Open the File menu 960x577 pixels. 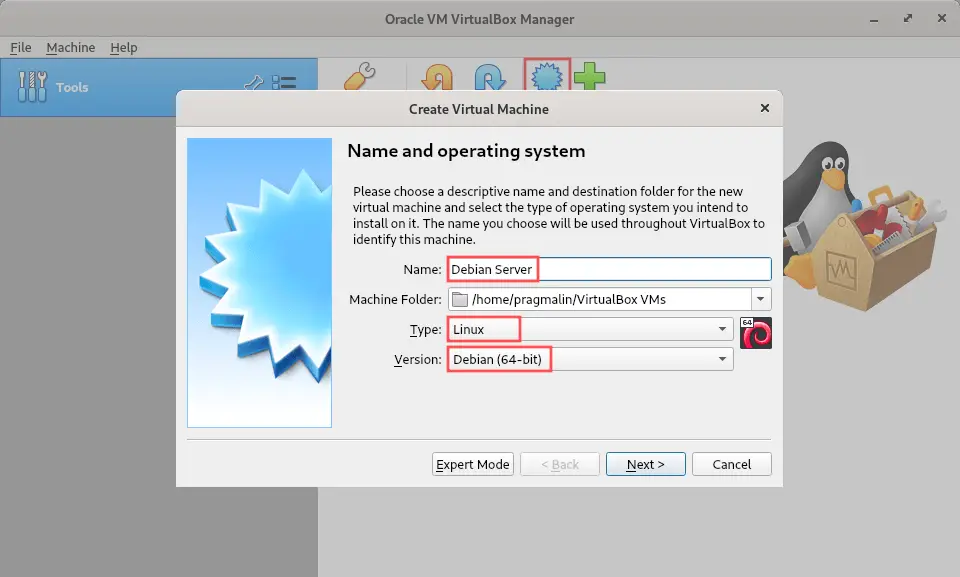pyautogui.click(x=20, y=47)
